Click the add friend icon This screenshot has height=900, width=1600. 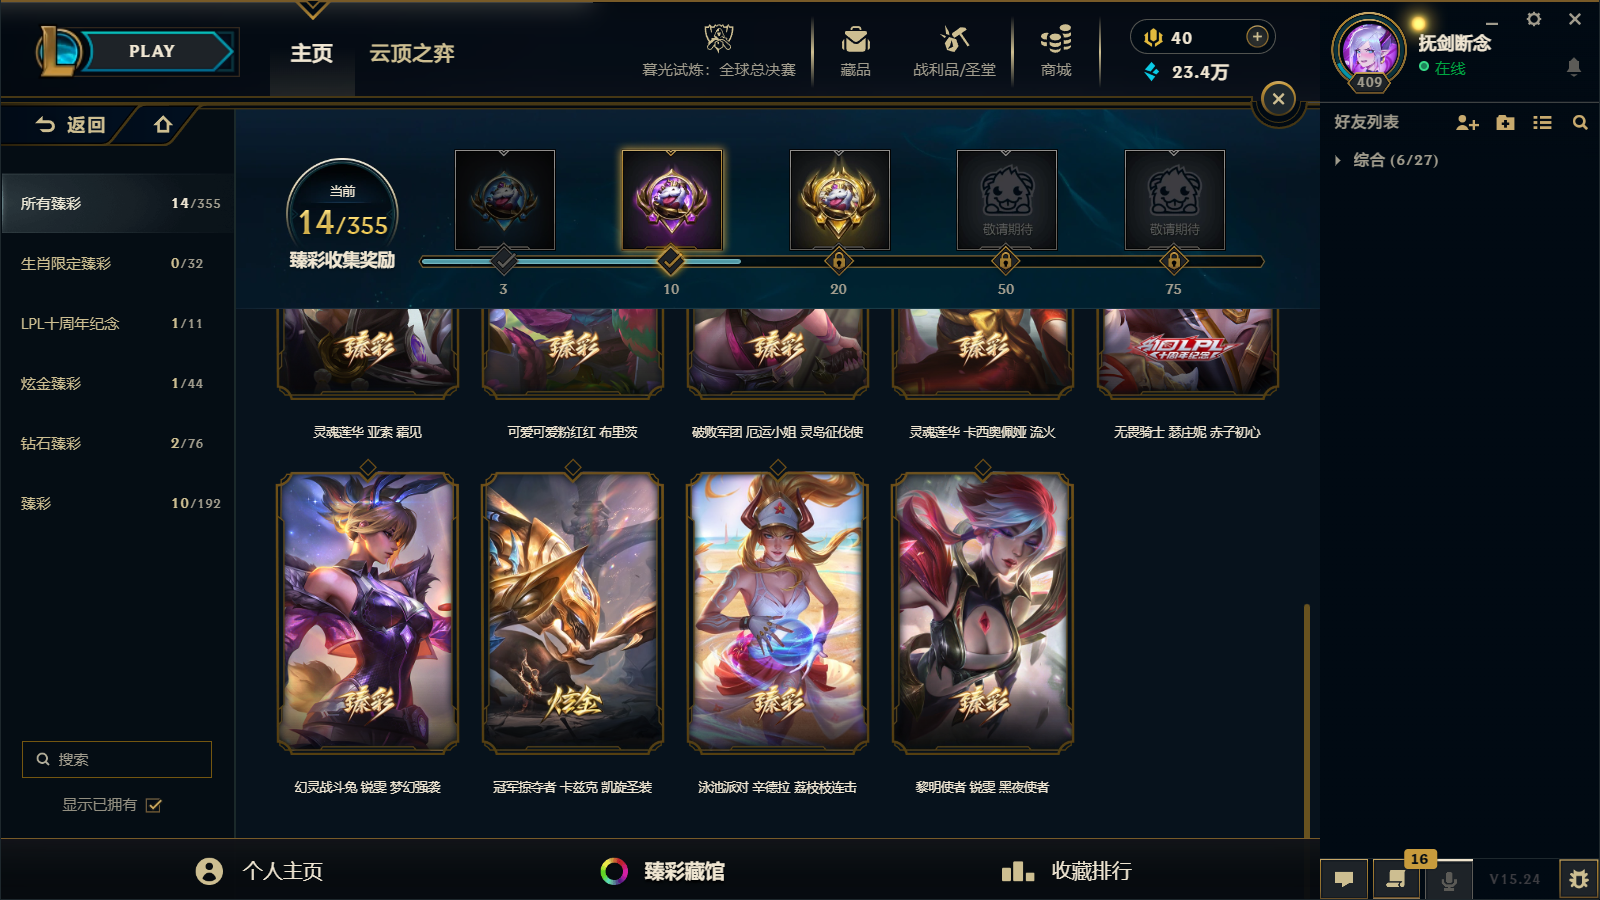(x=1467, y=123)
